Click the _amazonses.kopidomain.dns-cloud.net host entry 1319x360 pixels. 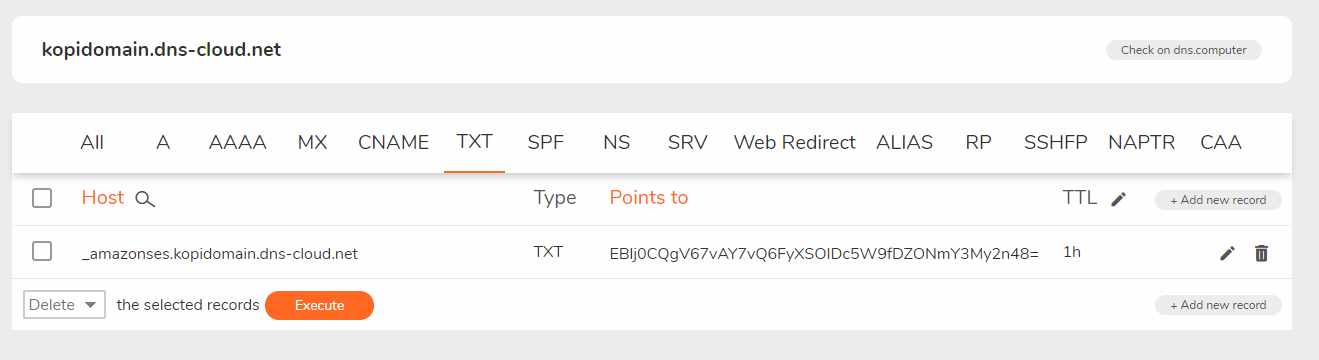coord(220,254)
